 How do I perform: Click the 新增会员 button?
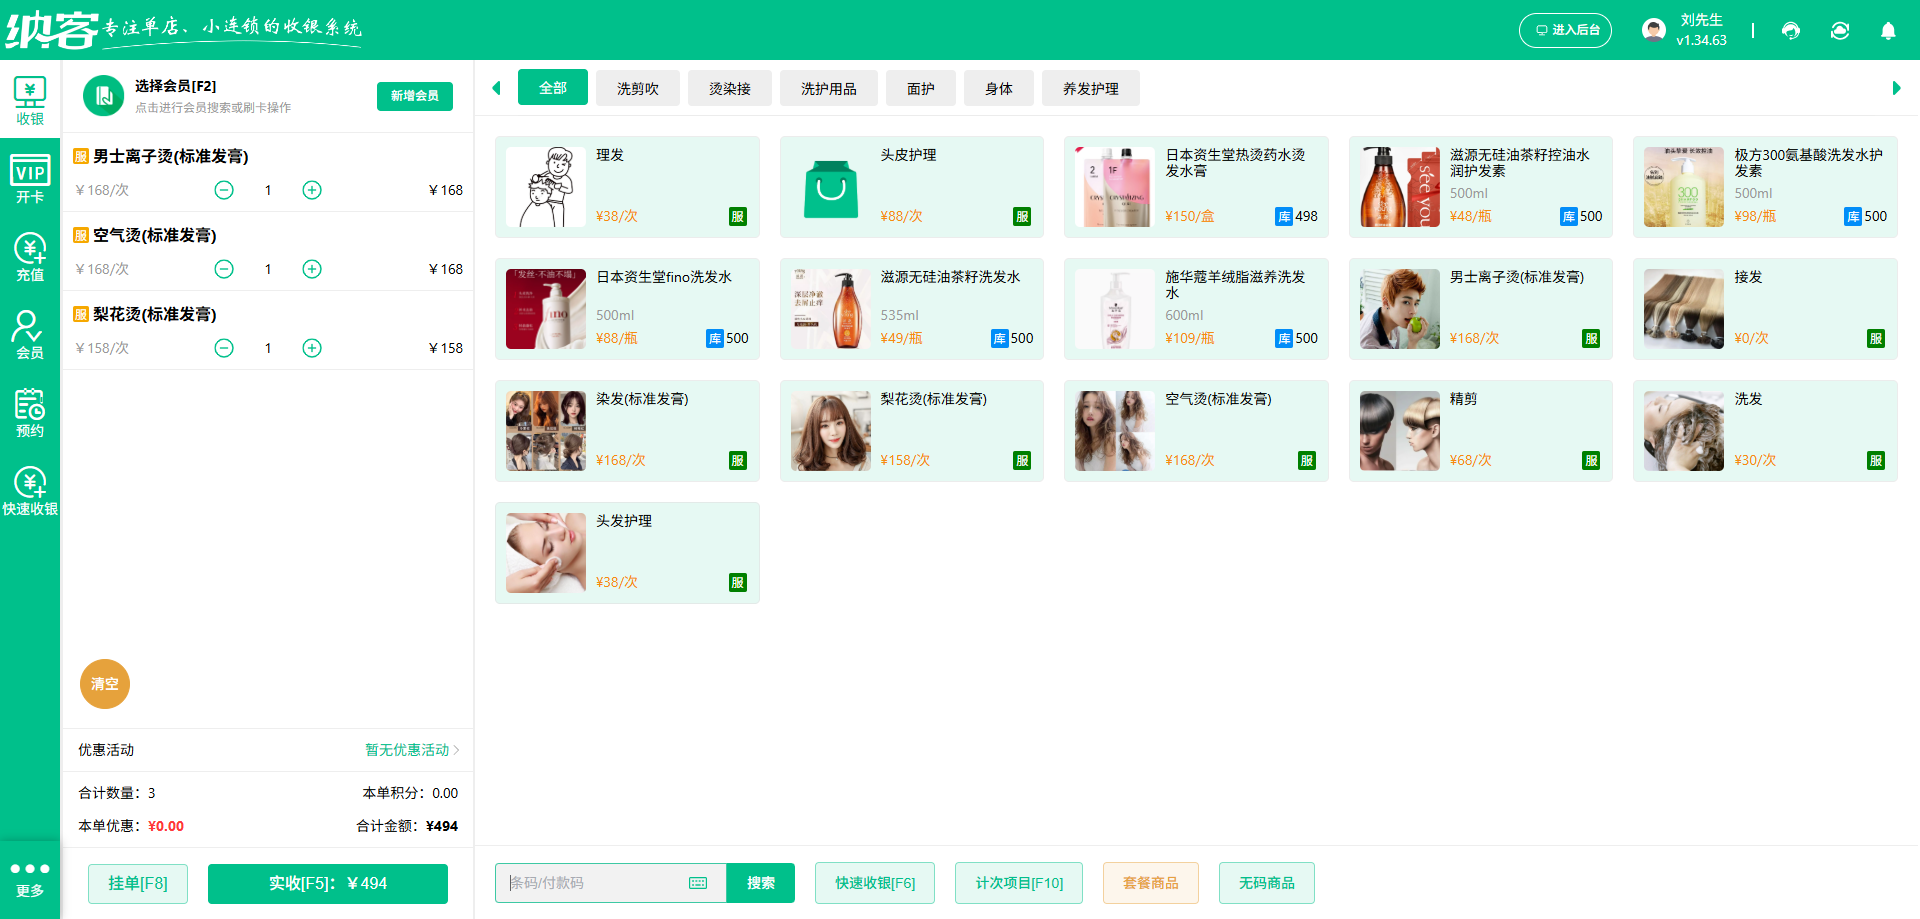[x=415, y=96]
